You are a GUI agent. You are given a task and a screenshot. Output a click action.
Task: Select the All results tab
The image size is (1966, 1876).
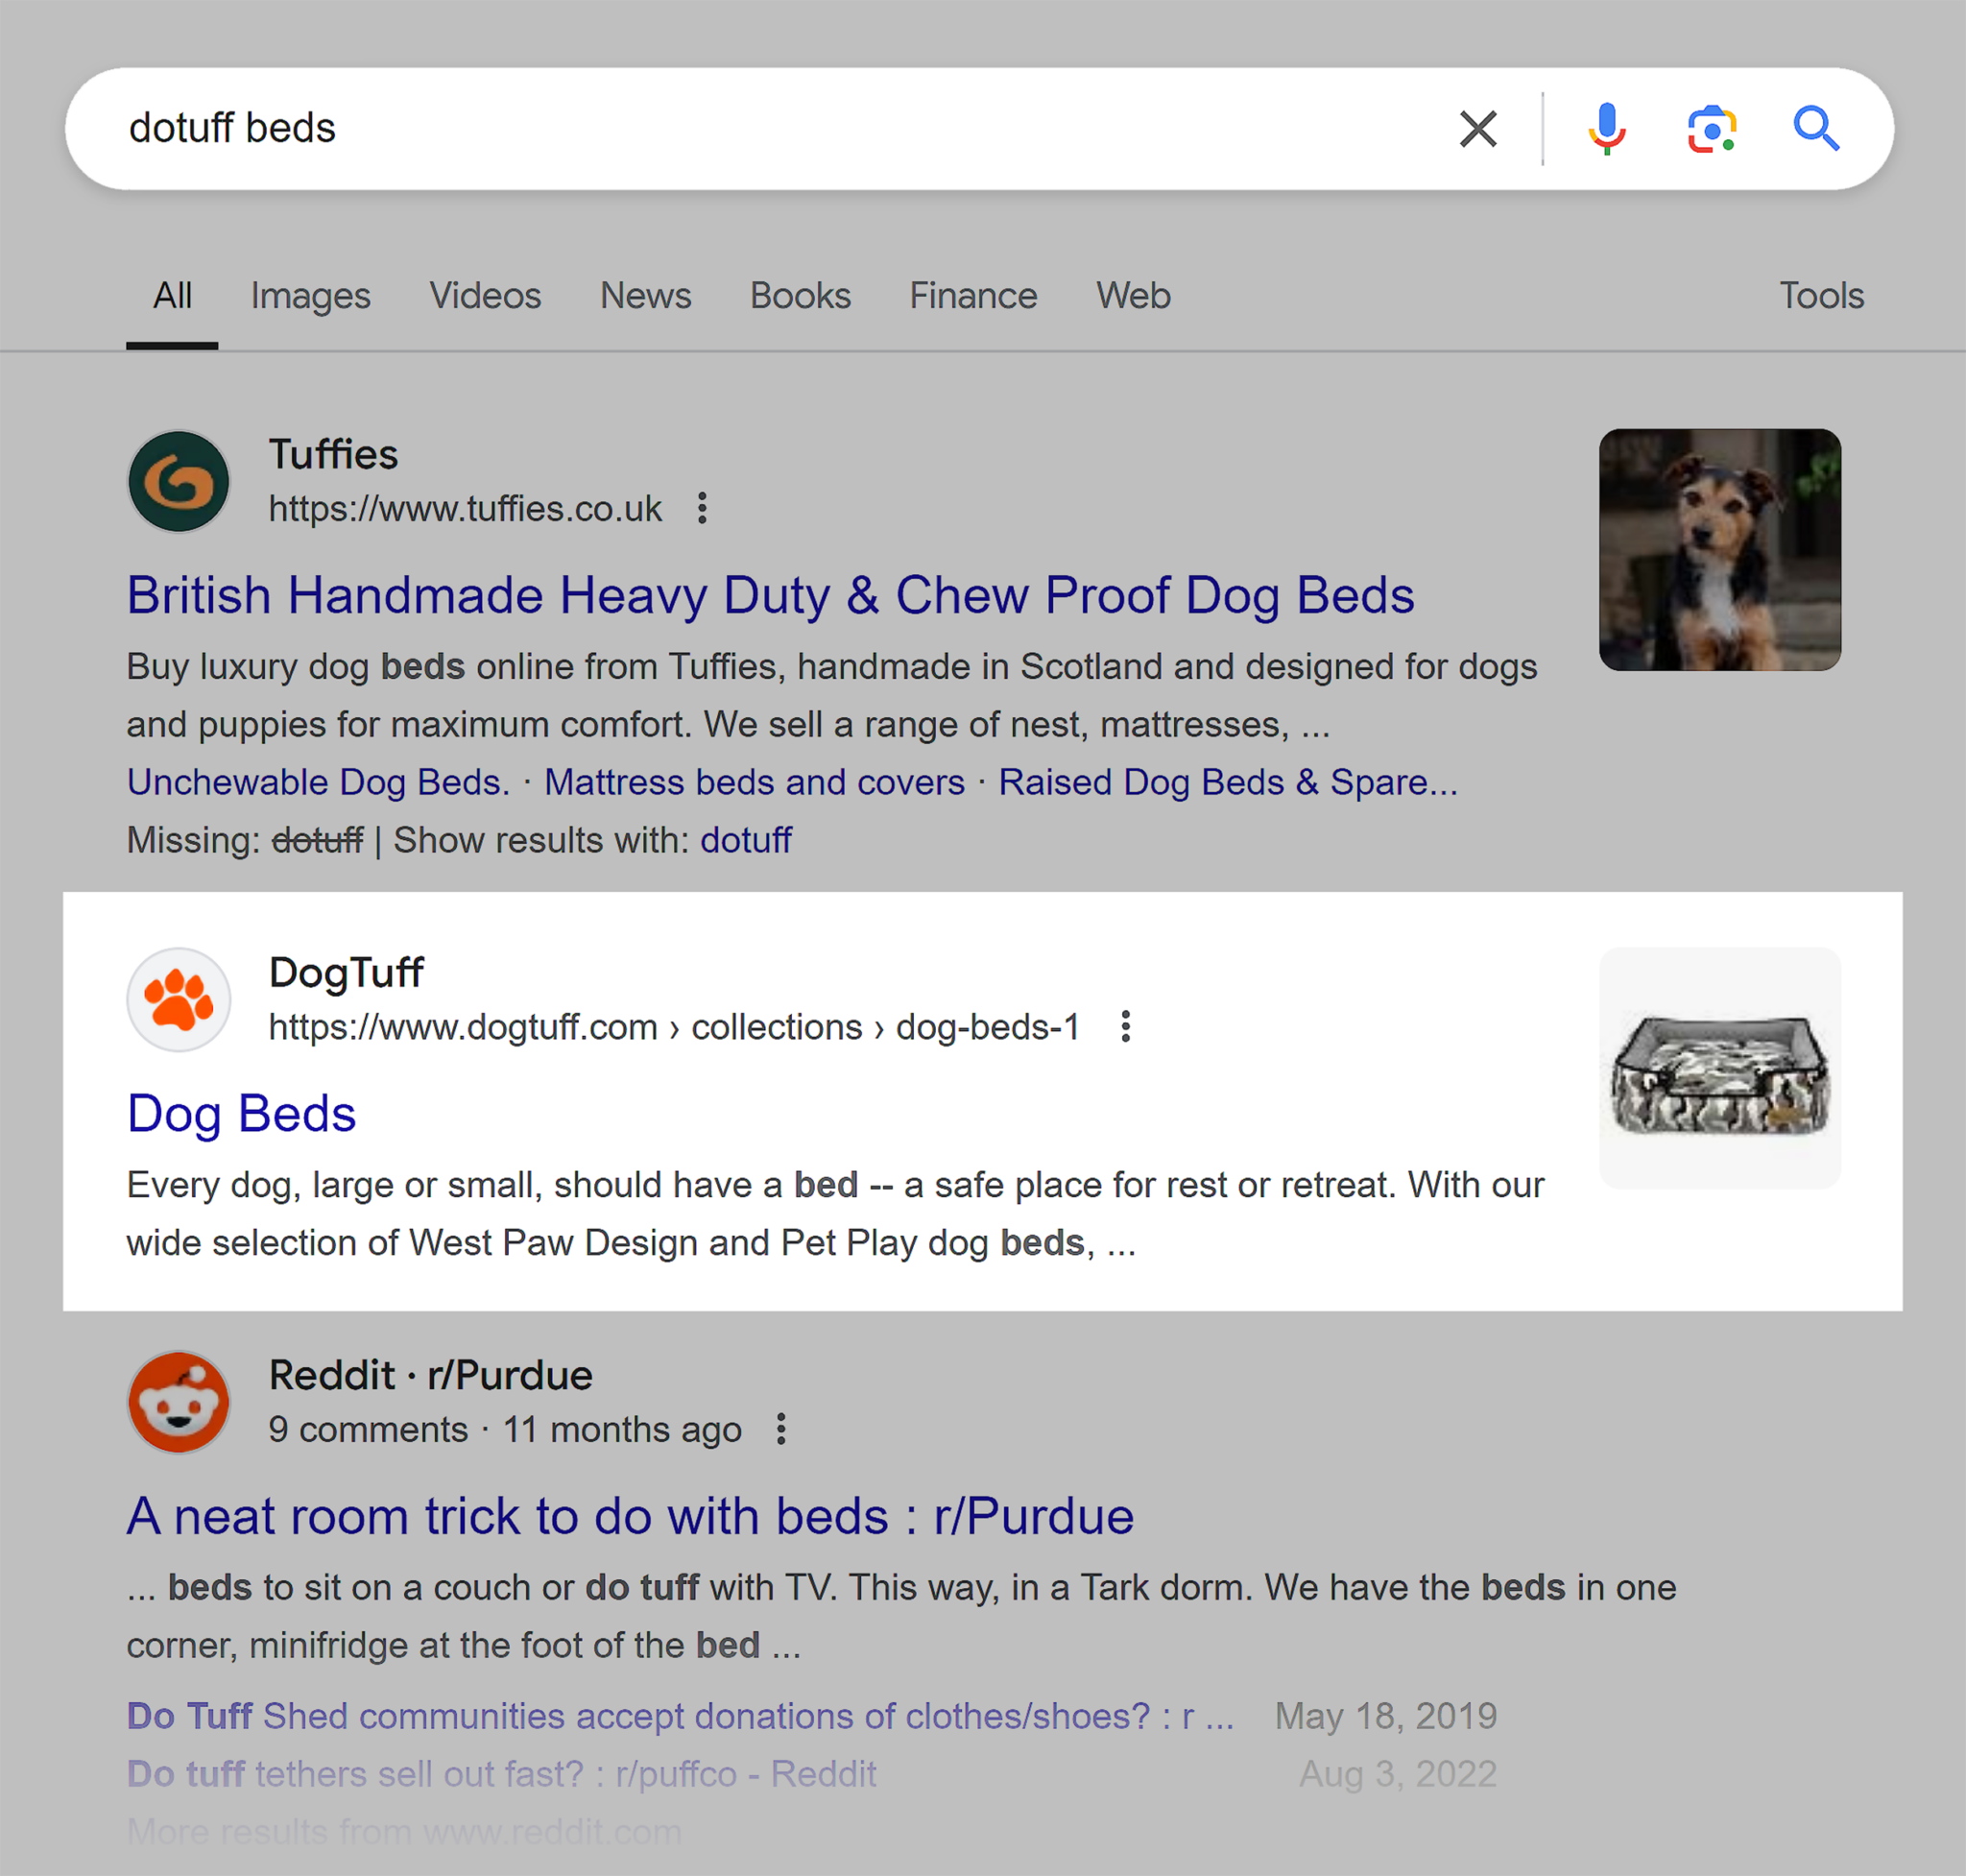170,297
